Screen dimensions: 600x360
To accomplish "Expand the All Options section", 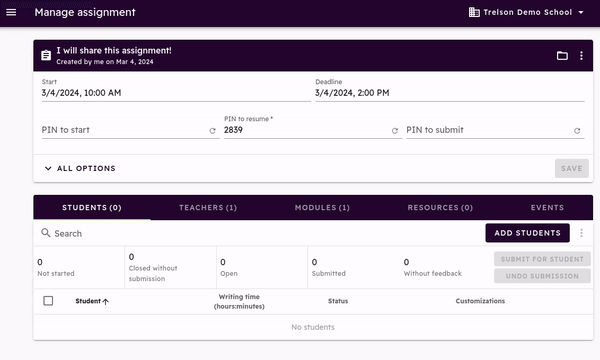I will click(80, 168).
